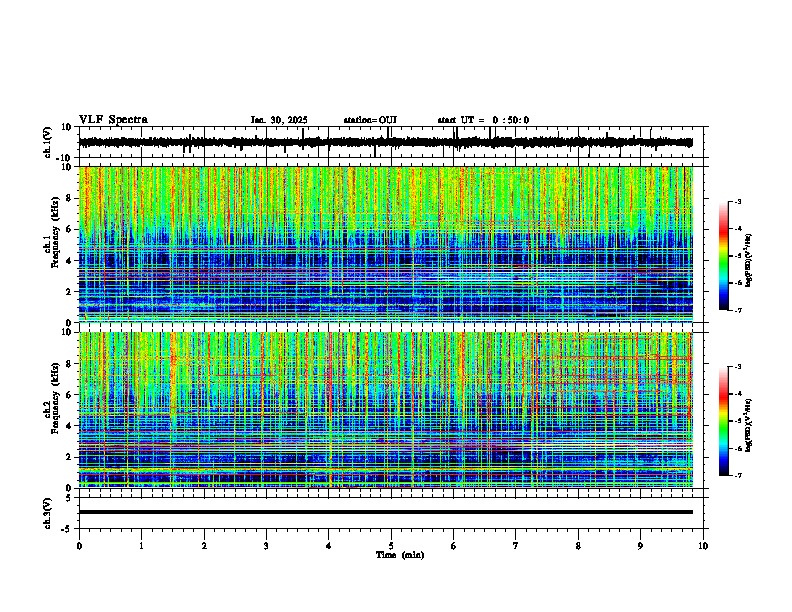Click the ch.2 spectrogram panel
The height and width of the screenshot is (612, 792).
point(386,410)
